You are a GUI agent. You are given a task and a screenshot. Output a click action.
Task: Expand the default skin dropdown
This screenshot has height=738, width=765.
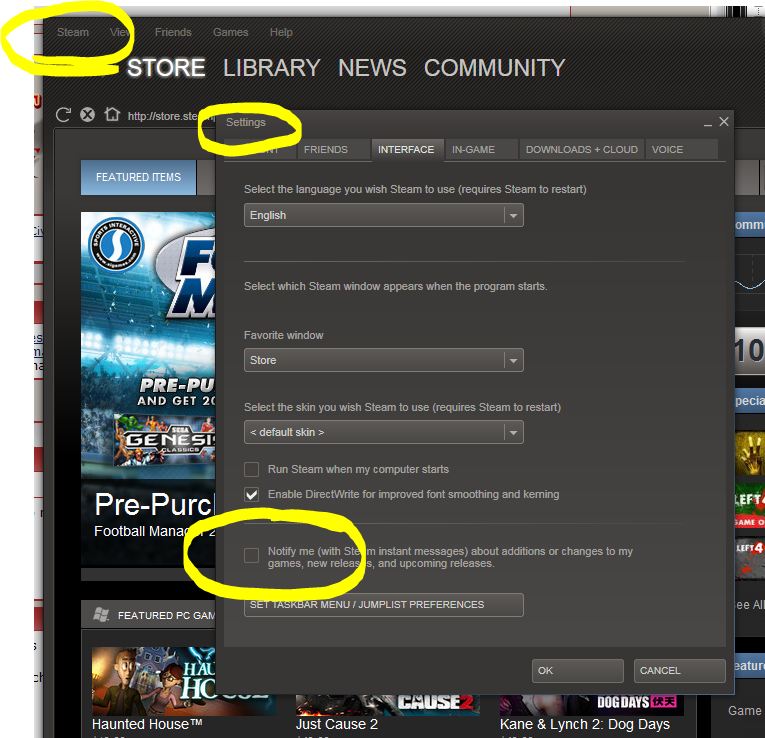[x=383, y=432]
